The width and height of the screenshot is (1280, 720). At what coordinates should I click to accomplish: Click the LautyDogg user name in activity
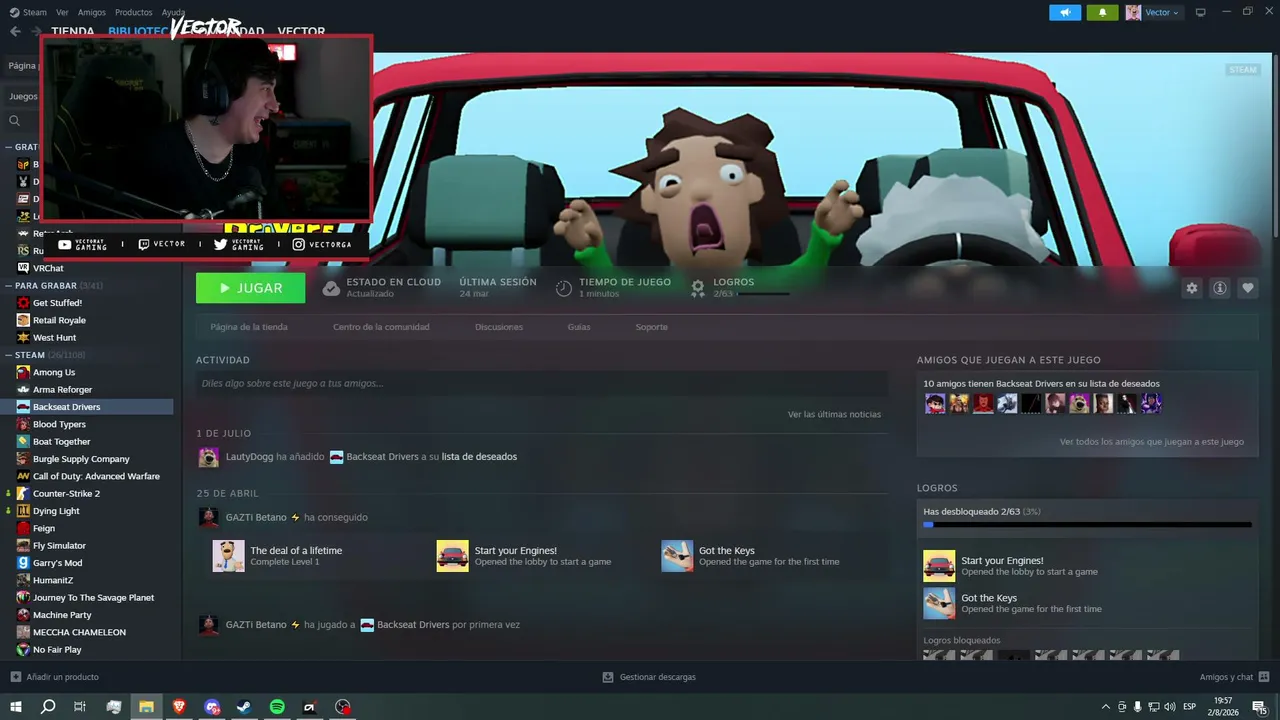coord(249,457)
